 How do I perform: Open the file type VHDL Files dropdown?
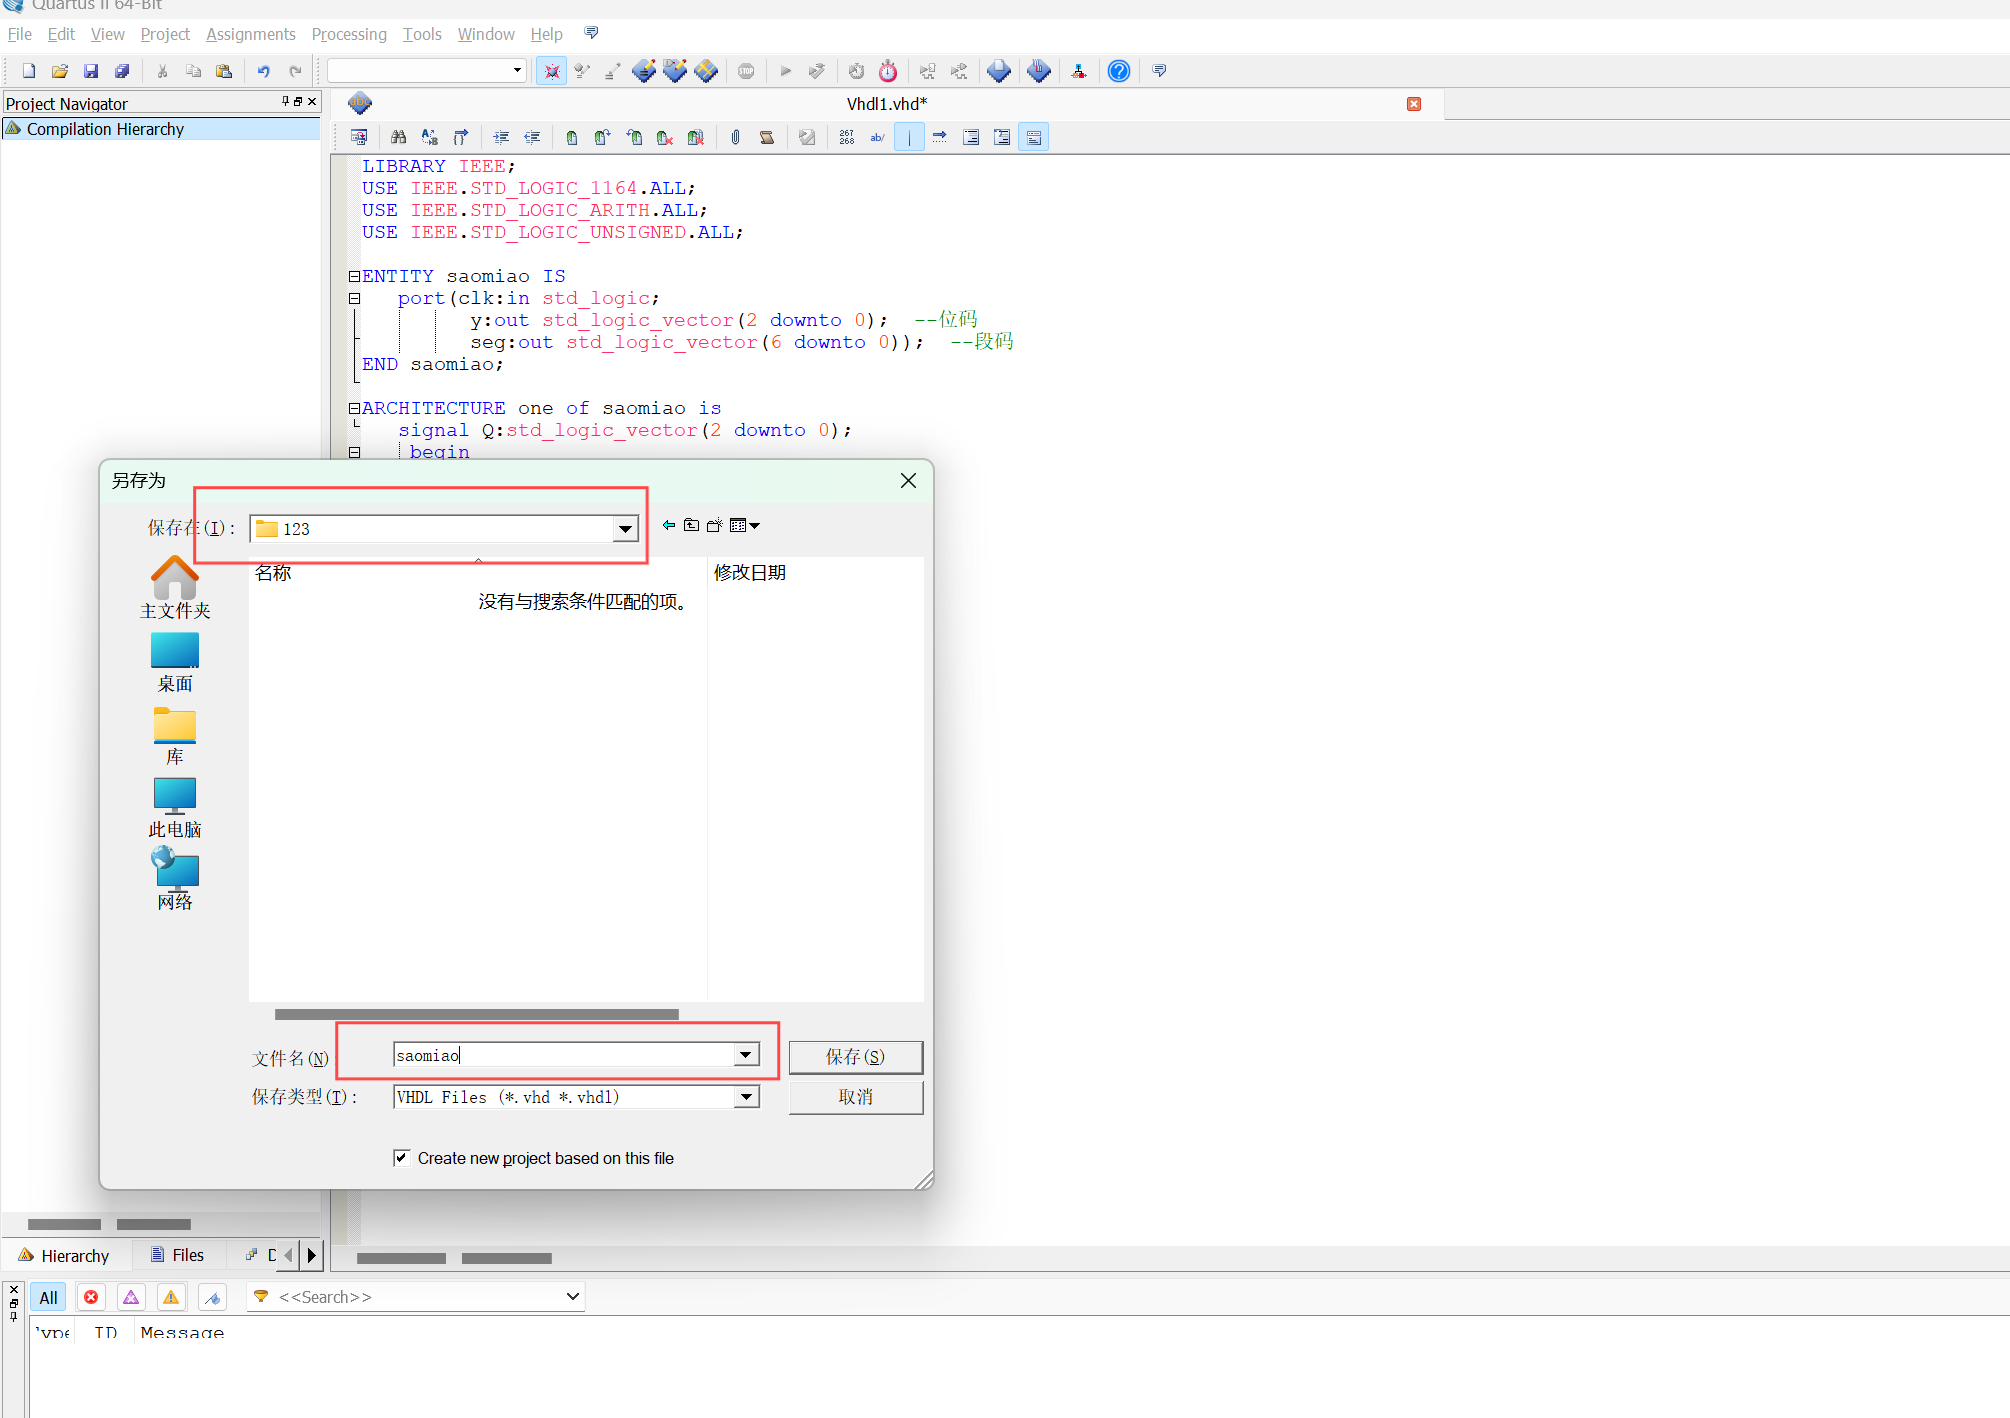pyautogui.click(x=746, y=1097)
